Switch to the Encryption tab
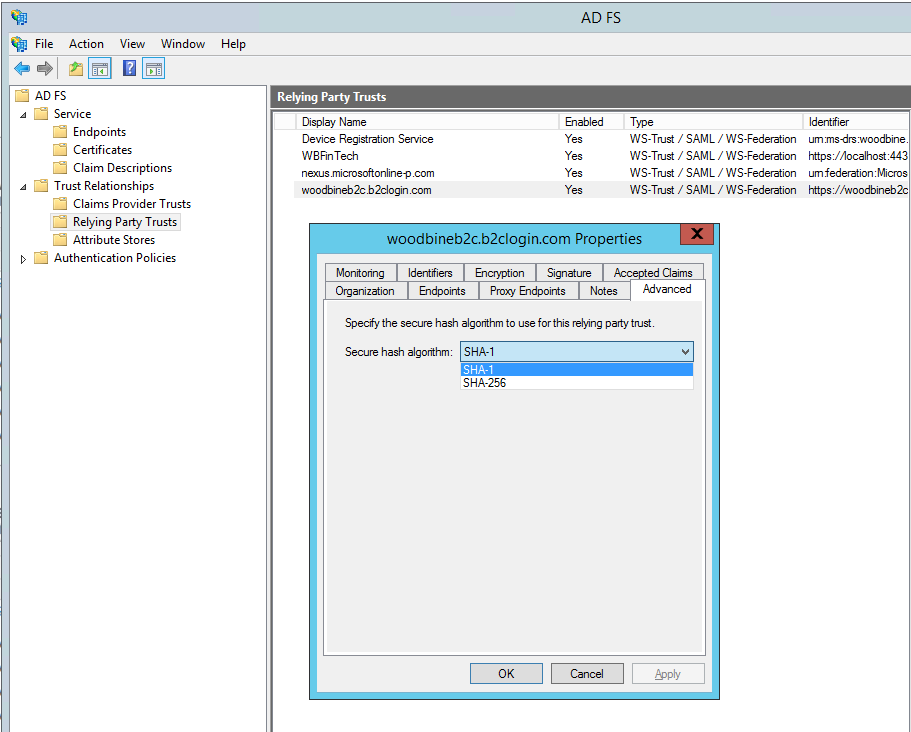The width and height of the screenshot is (911, 732). (x=500, y=272)
